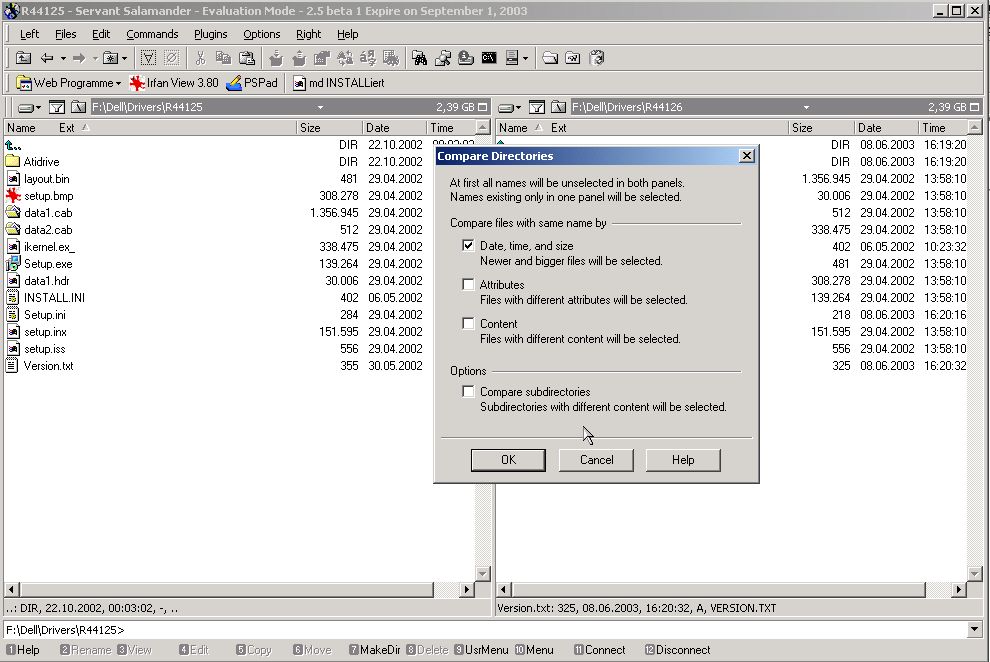
Task: Launch PSPad from the user bar
Action: (252, 83)
